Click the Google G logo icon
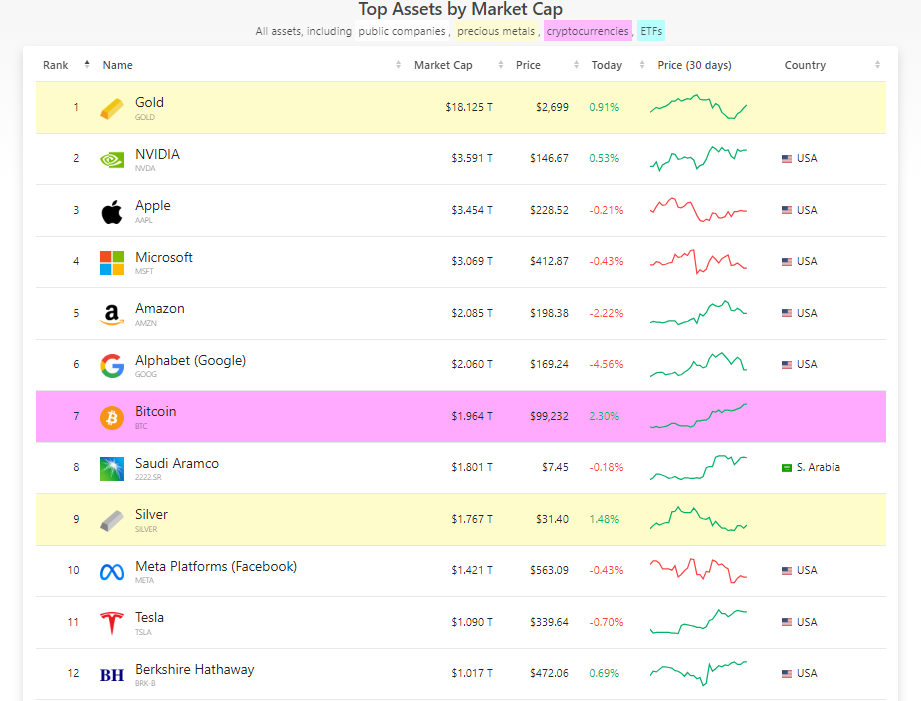 (x=112, y=365)
